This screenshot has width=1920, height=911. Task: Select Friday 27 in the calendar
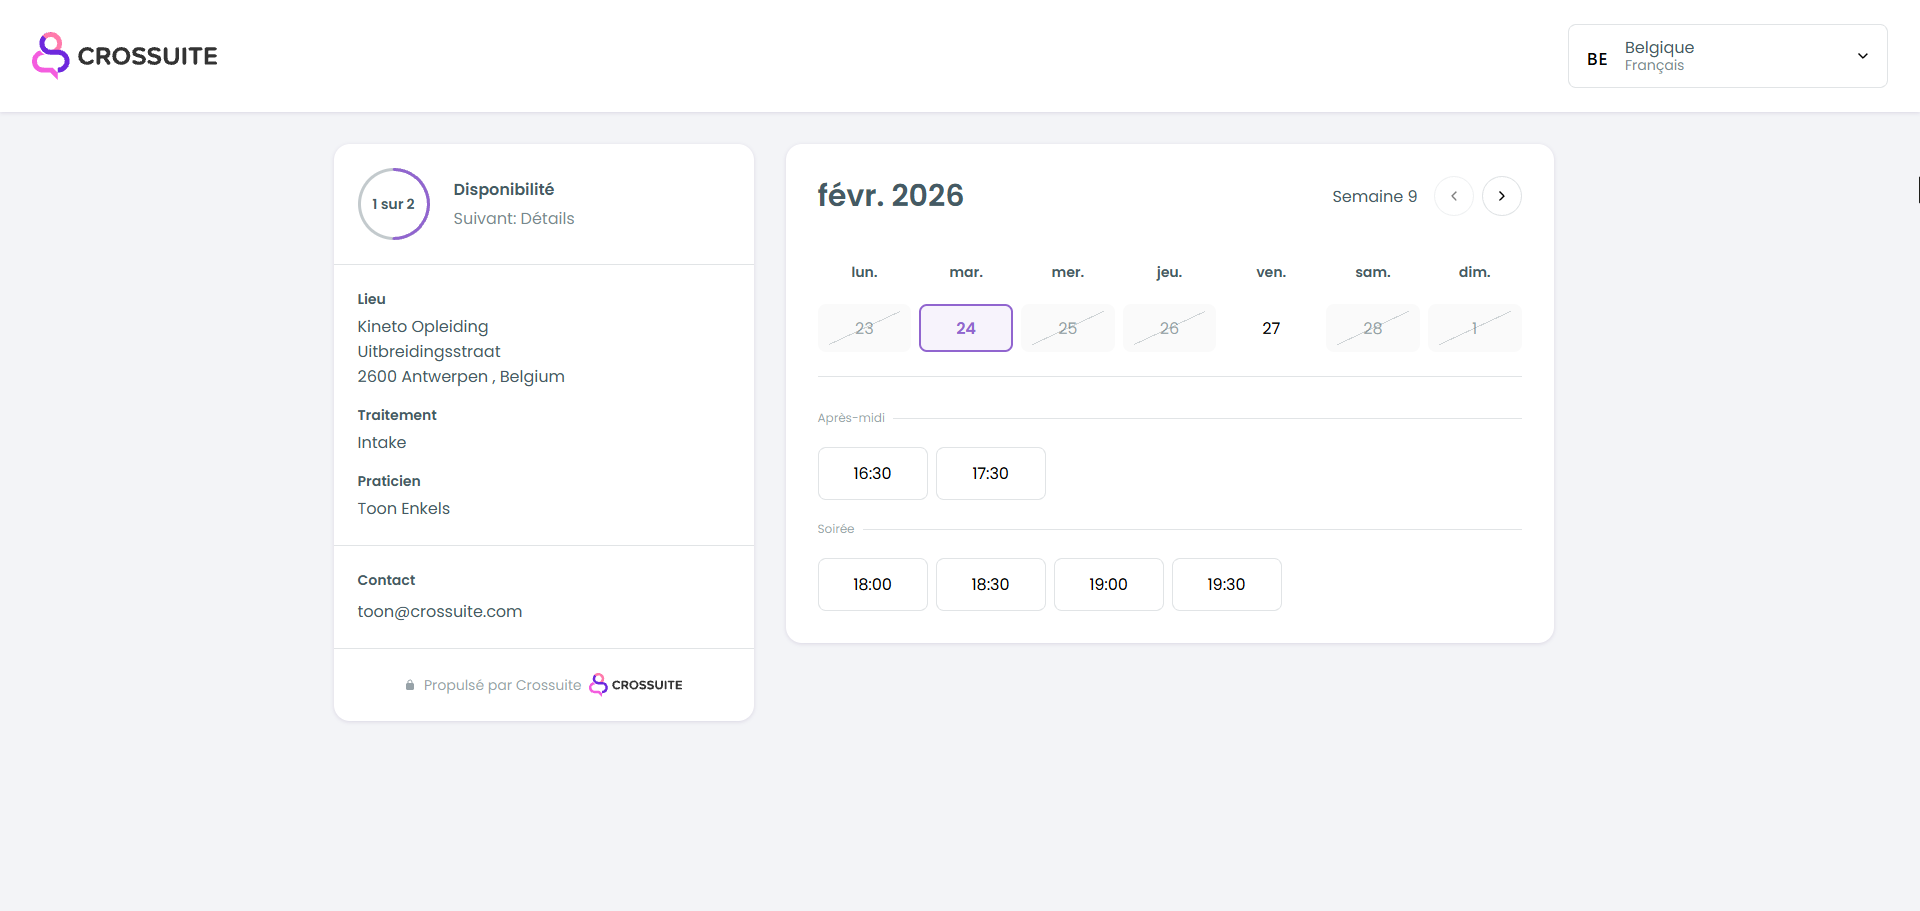pos(1271,328)
